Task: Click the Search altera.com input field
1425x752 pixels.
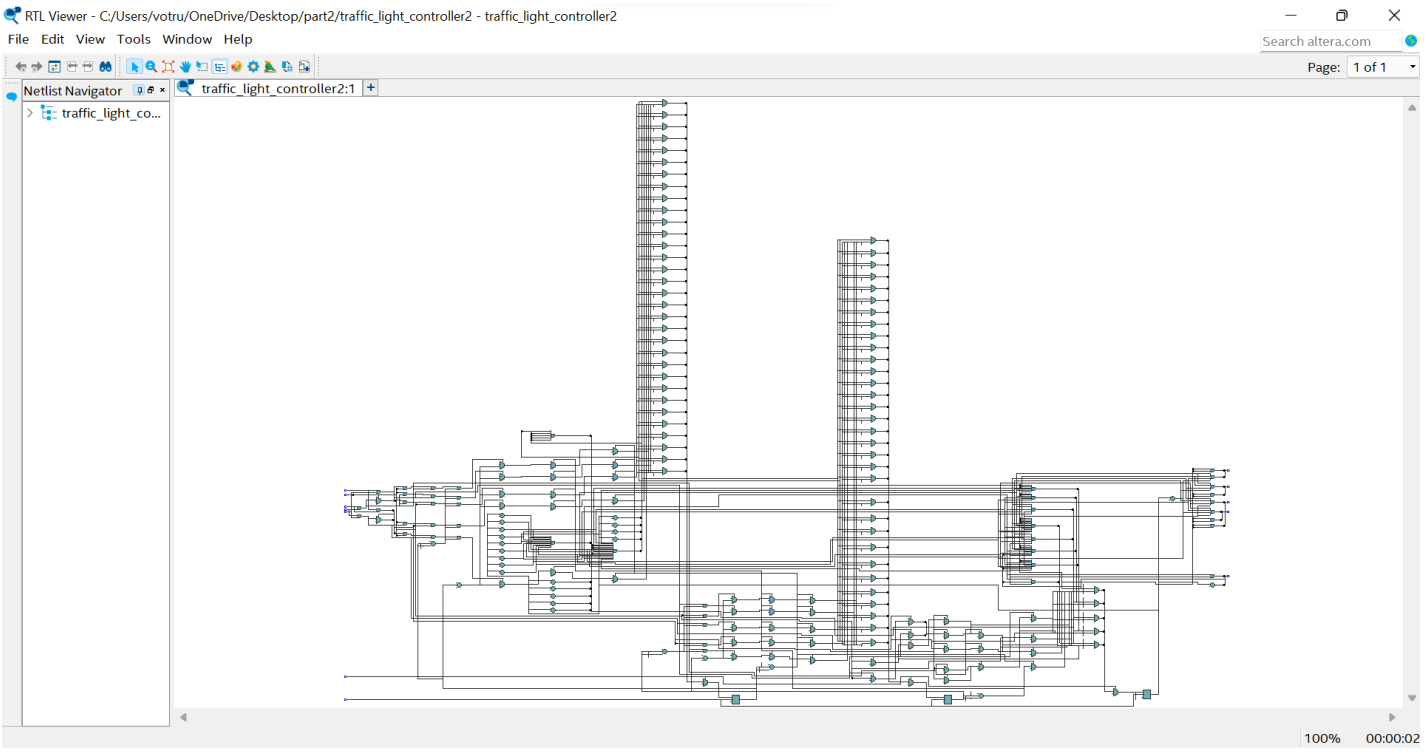Action: click(x=1329, y=41)
